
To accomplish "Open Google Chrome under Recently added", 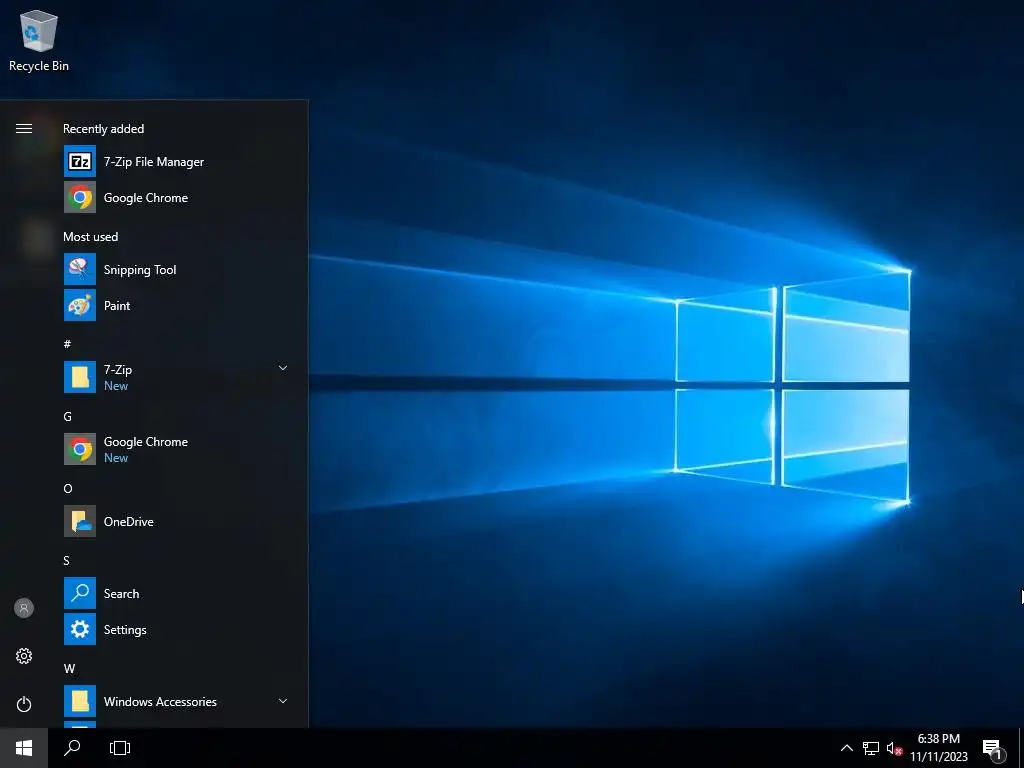I will 184,197.
